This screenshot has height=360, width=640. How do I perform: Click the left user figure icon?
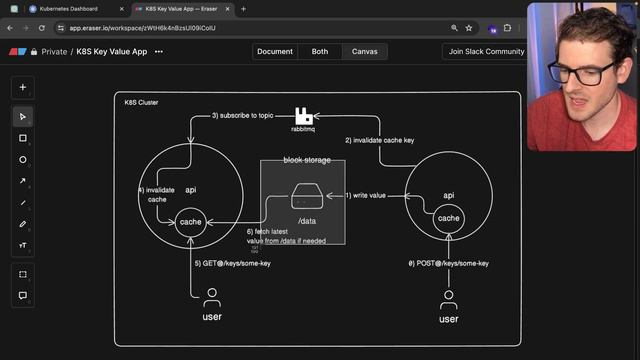(212, 298)
